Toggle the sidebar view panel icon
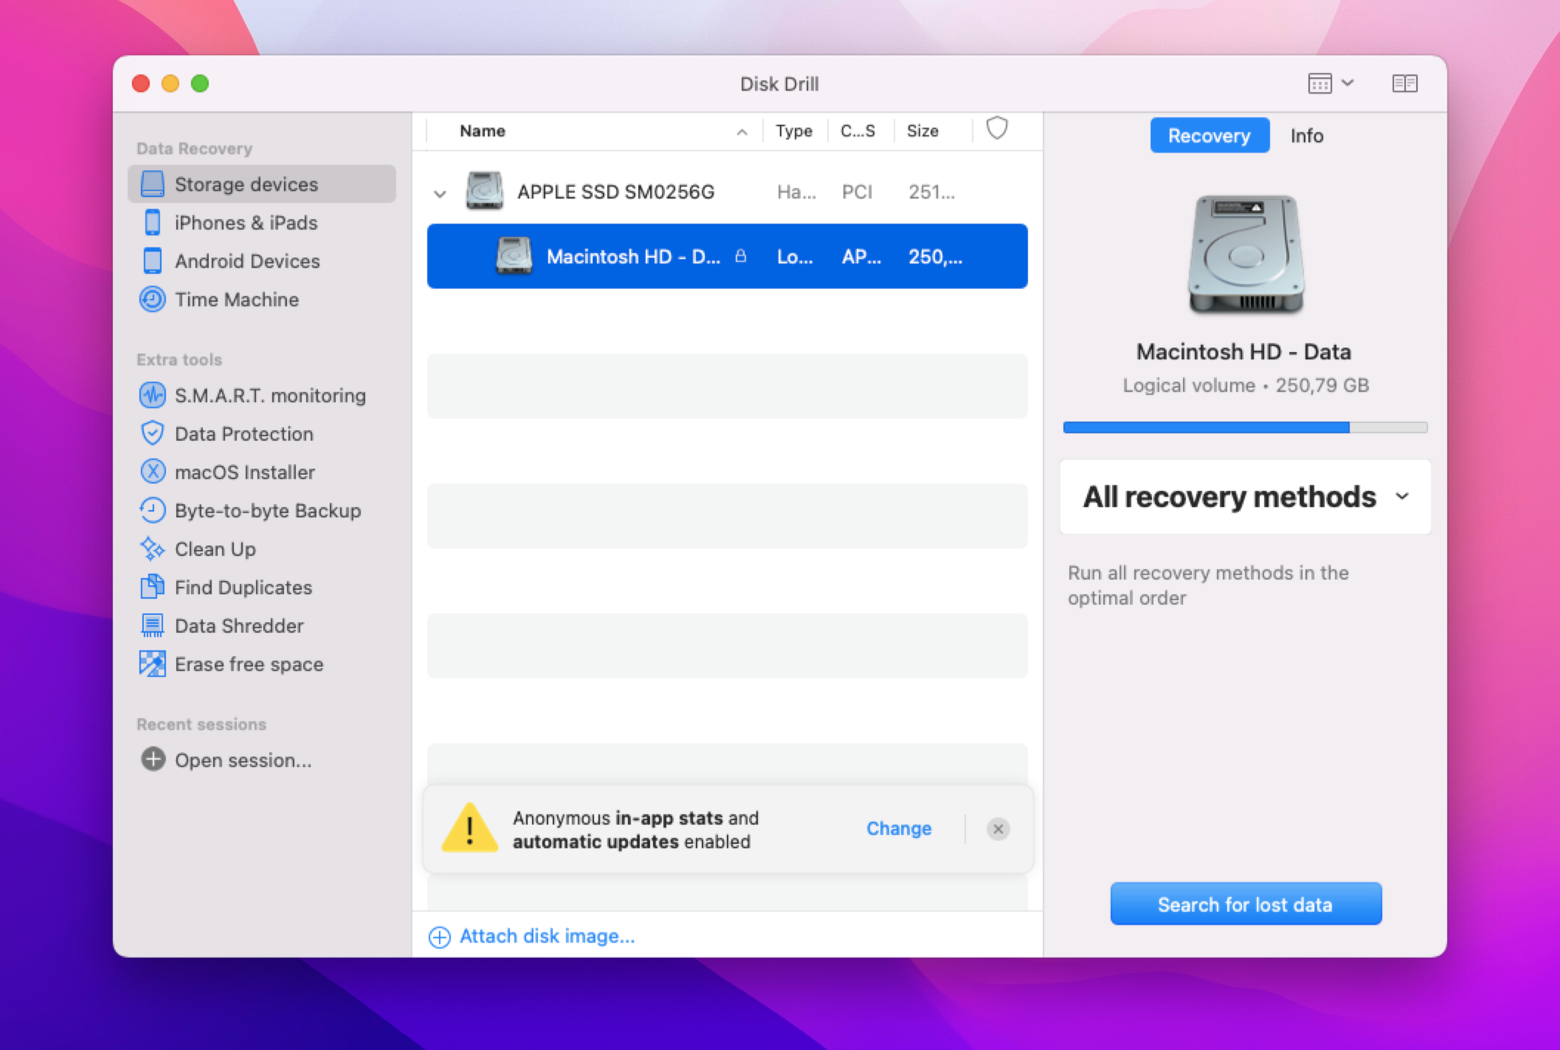This screenshot has height=1050, width=1560. [x=1405, y=83]
